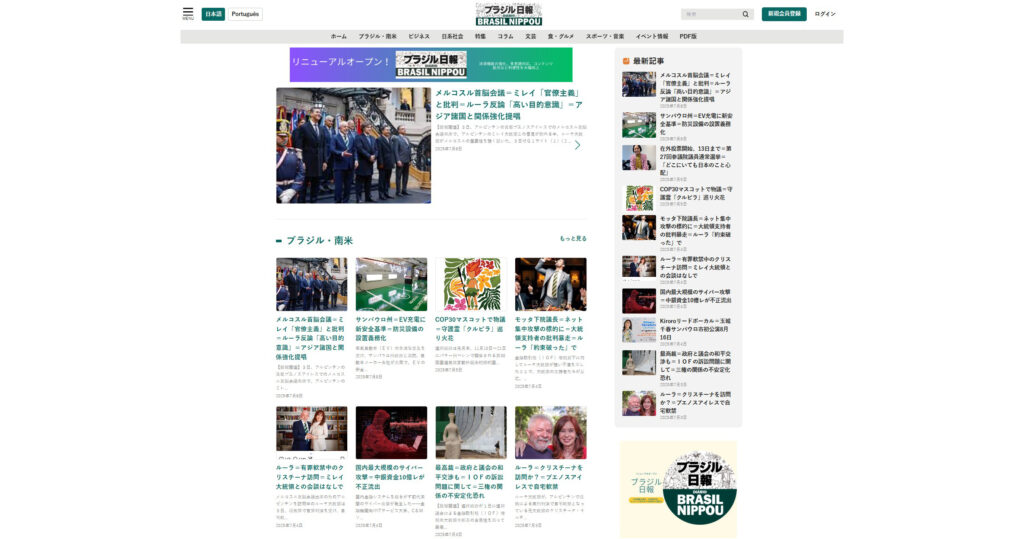Open the スポーツ・音楽 navigation item
Image resolution: width=1024 pixels, height=539 pixels.
[605, 37]
